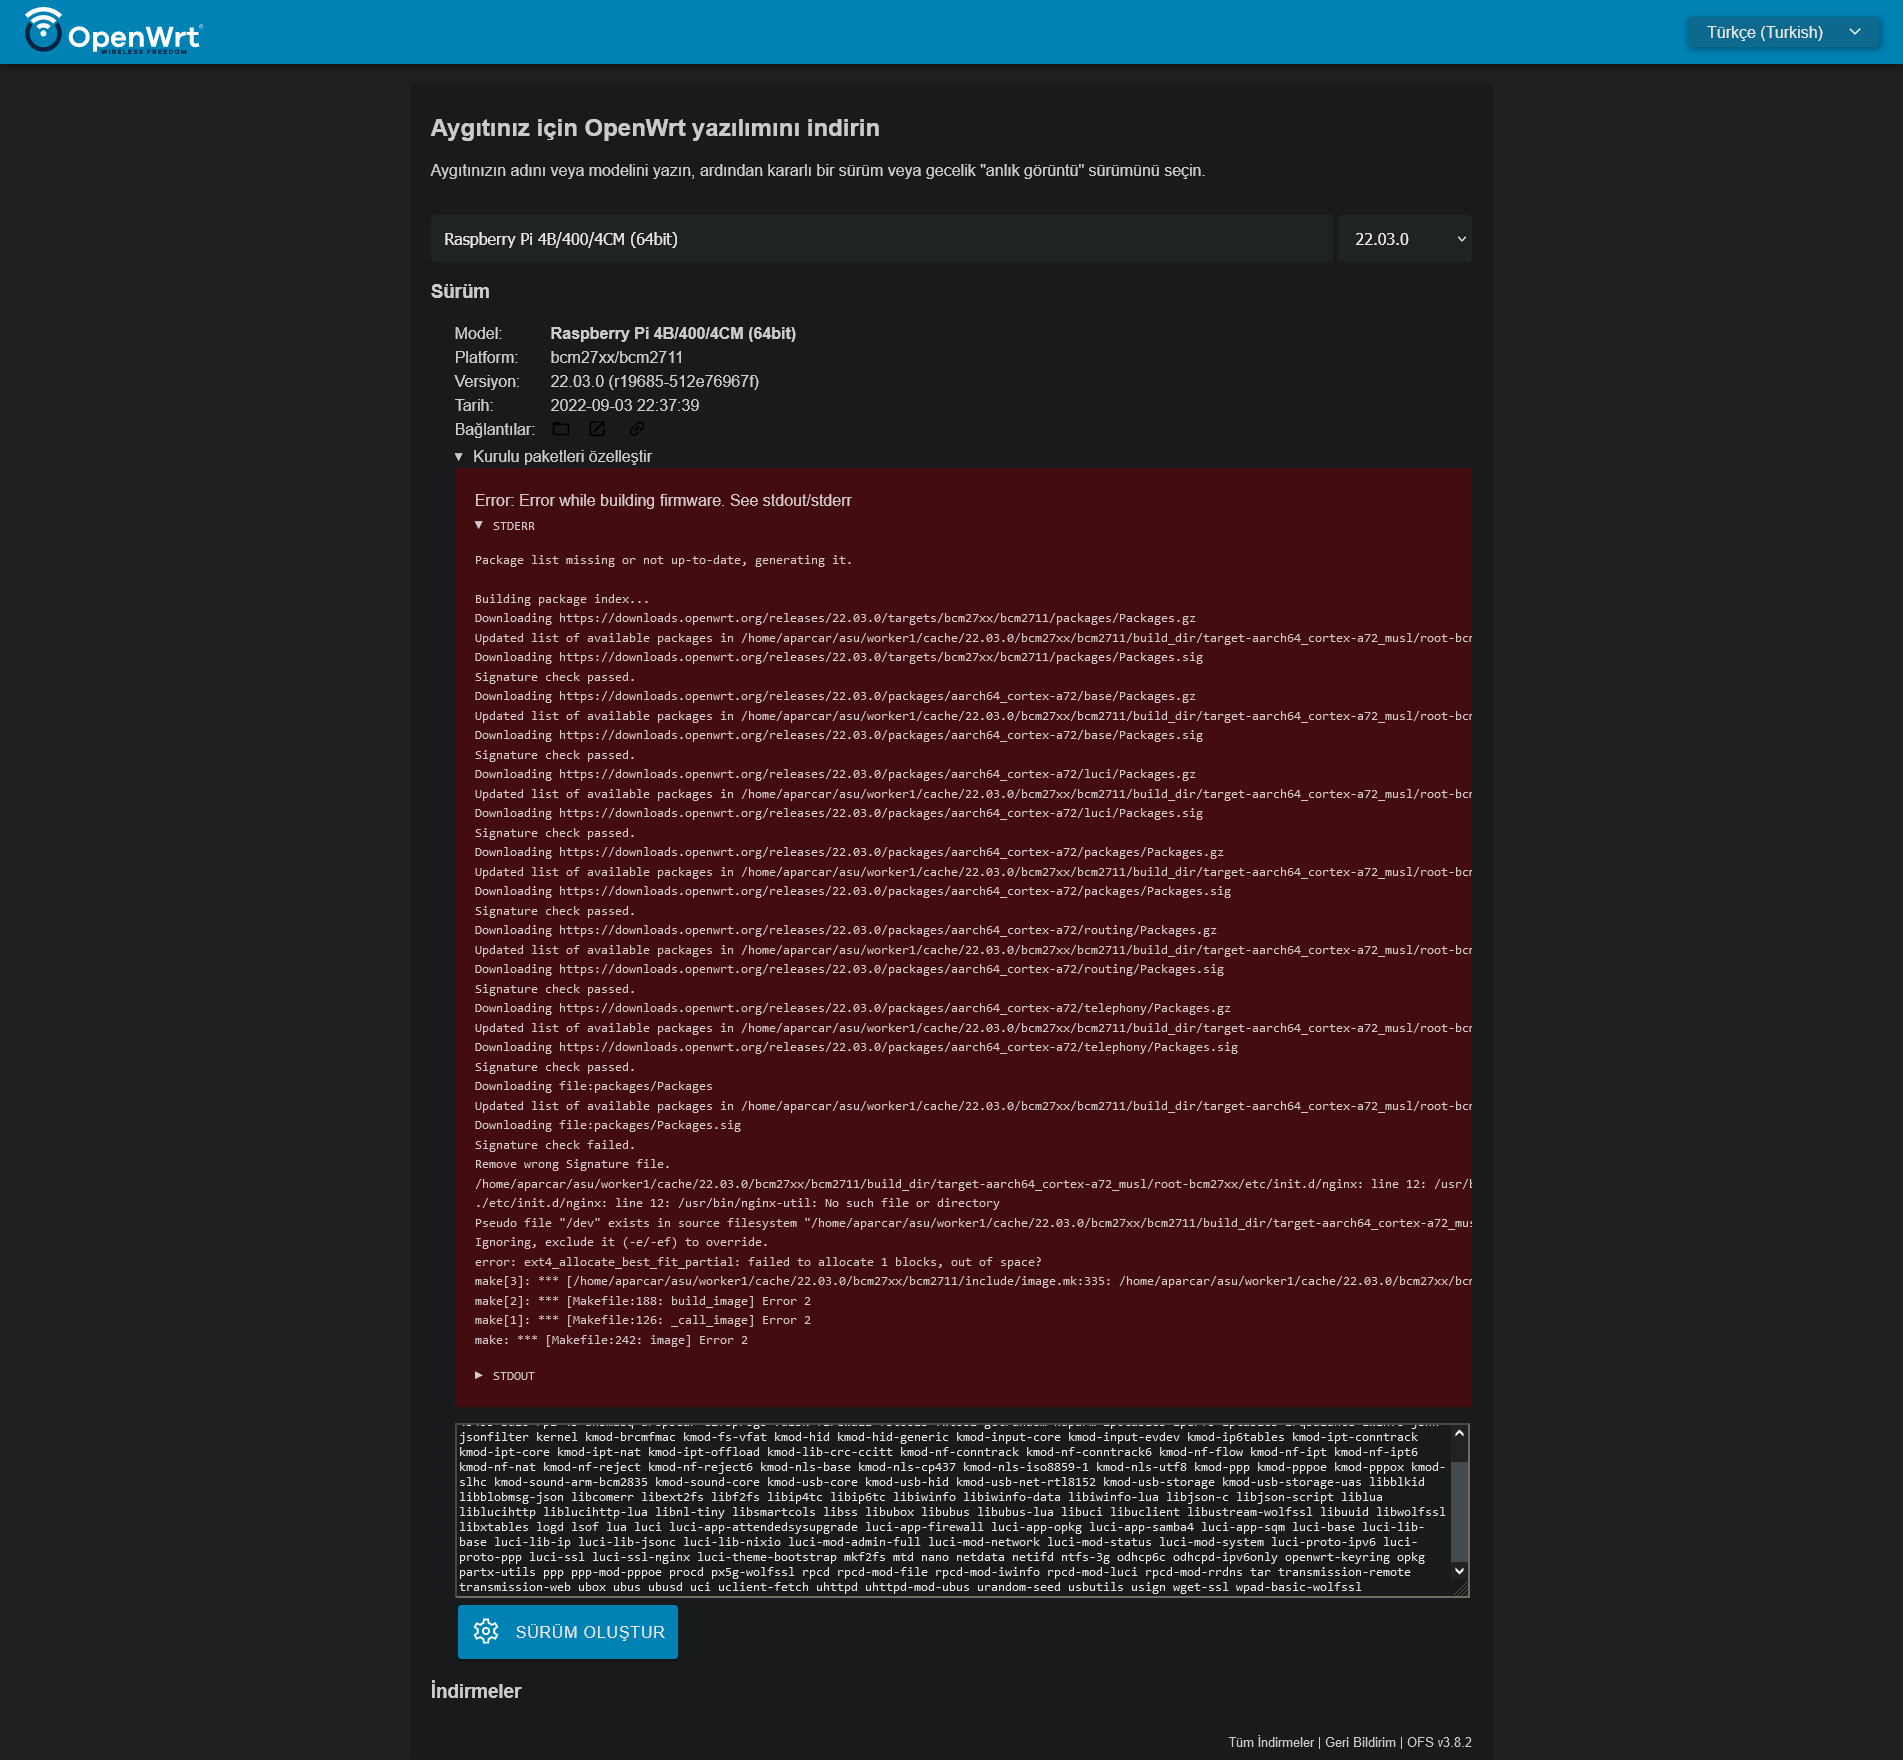The width and height of the screenshot is (1903, 1760).
Task: Click the '[Makefile:126: _call_image] Error 2' line
Action: (x=642, y=1320)
